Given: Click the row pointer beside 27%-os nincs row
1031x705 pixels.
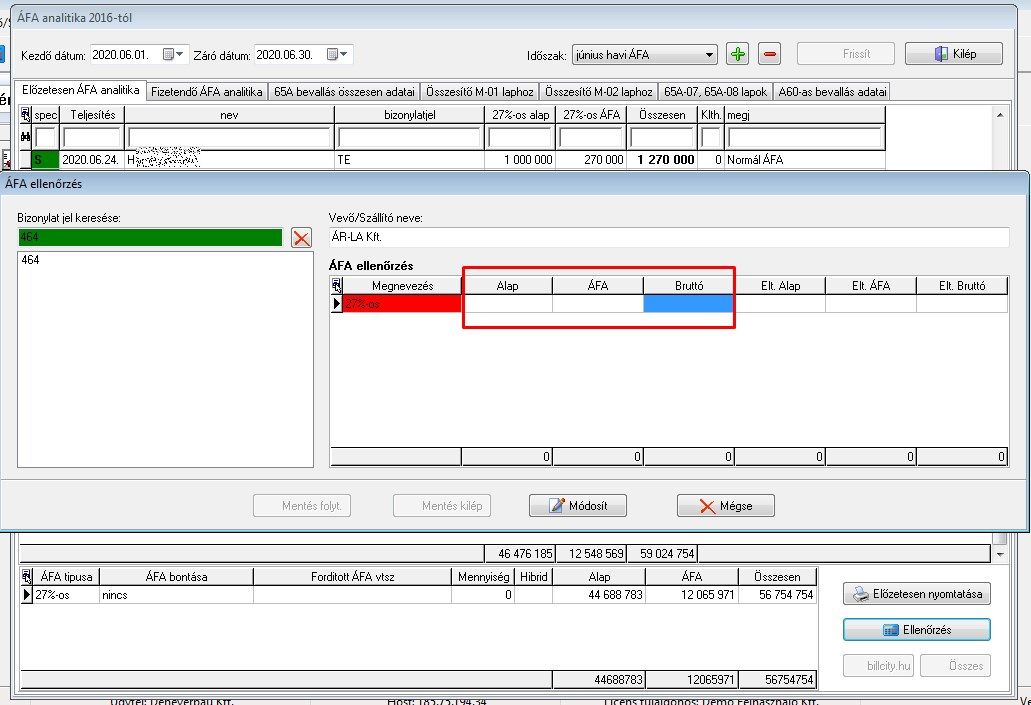Looking at the screenshot, I should pyautogui.click(x=26, y=595).
